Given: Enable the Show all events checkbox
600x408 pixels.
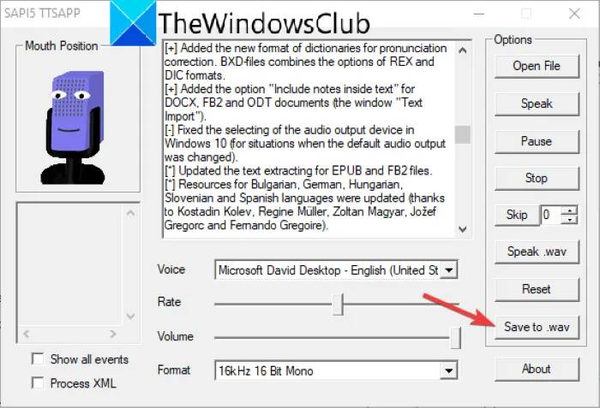Looking at the screenshot, I should (38, 359).
